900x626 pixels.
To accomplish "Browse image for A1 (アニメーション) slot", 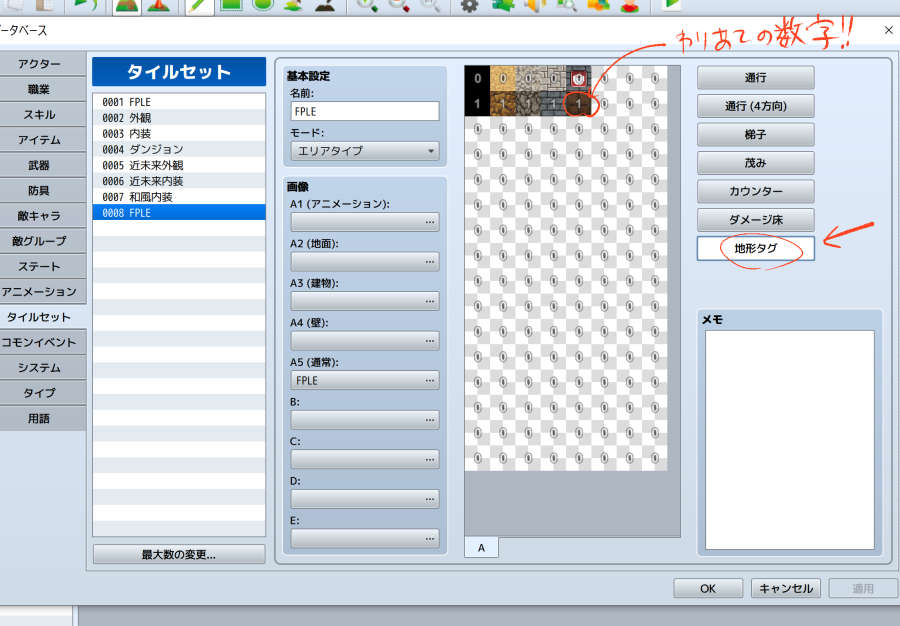I will click(x=365, y=221).
